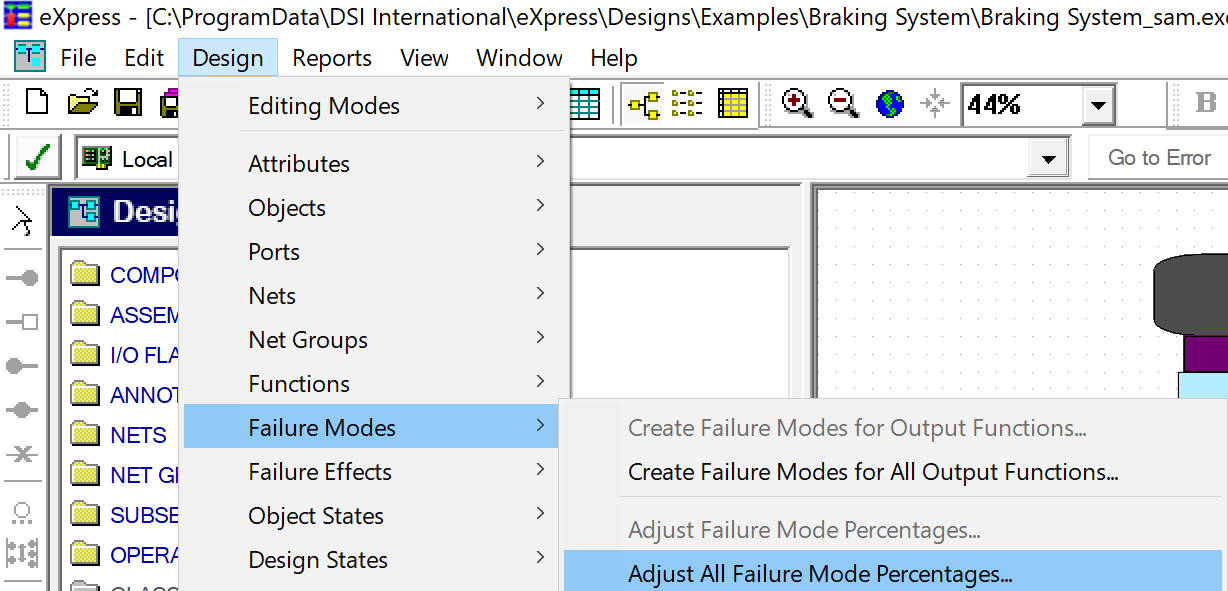This screenshot has width=1228, height=591.
Task: Open the Help menu
Action: pos(613,58)
